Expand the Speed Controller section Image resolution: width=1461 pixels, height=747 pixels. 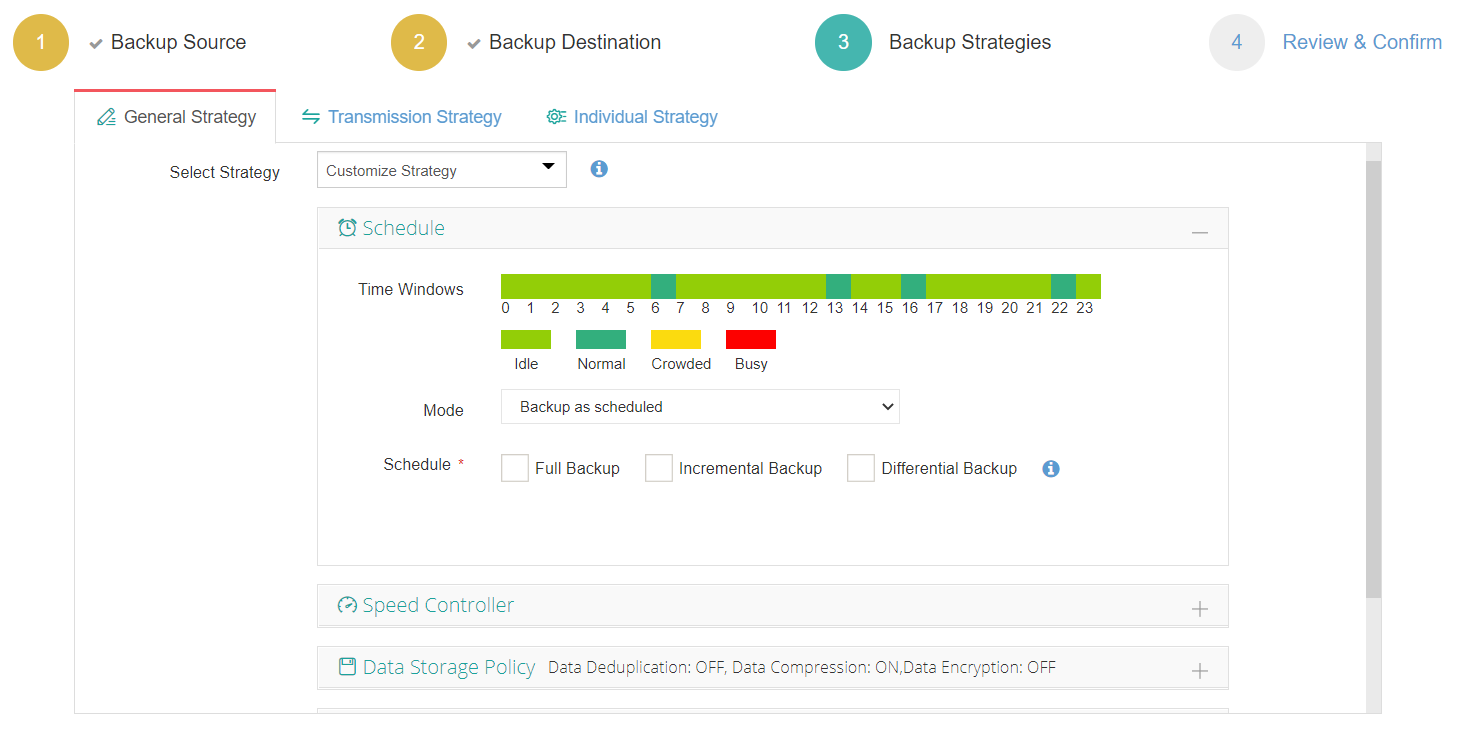[1199, 604]
